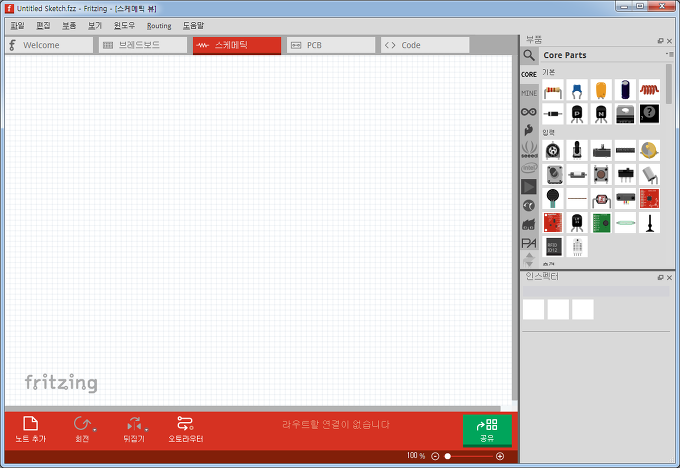680x468 pixels.
Task: Open the parts search magnifier
Action: pos(529,56)
